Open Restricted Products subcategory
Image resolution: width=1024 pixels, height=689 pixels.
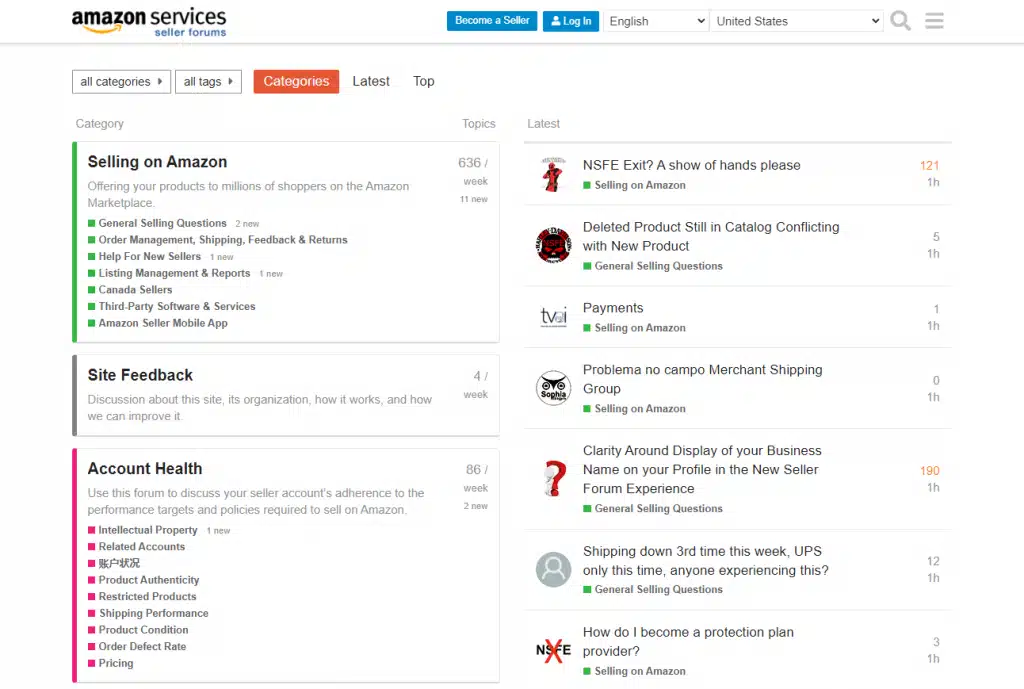(148, 596)
